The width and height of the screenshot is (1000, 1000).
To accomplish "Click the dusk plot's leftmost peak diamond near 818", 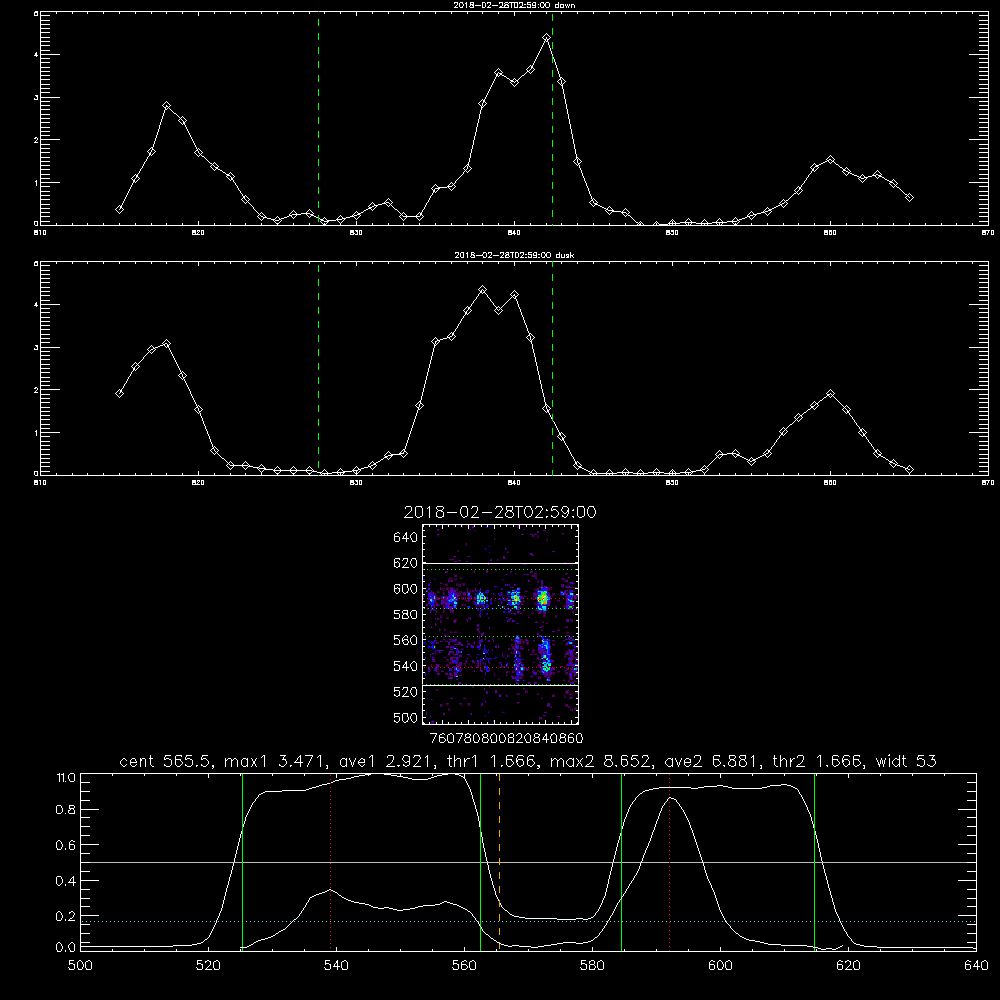I will 166,344.
